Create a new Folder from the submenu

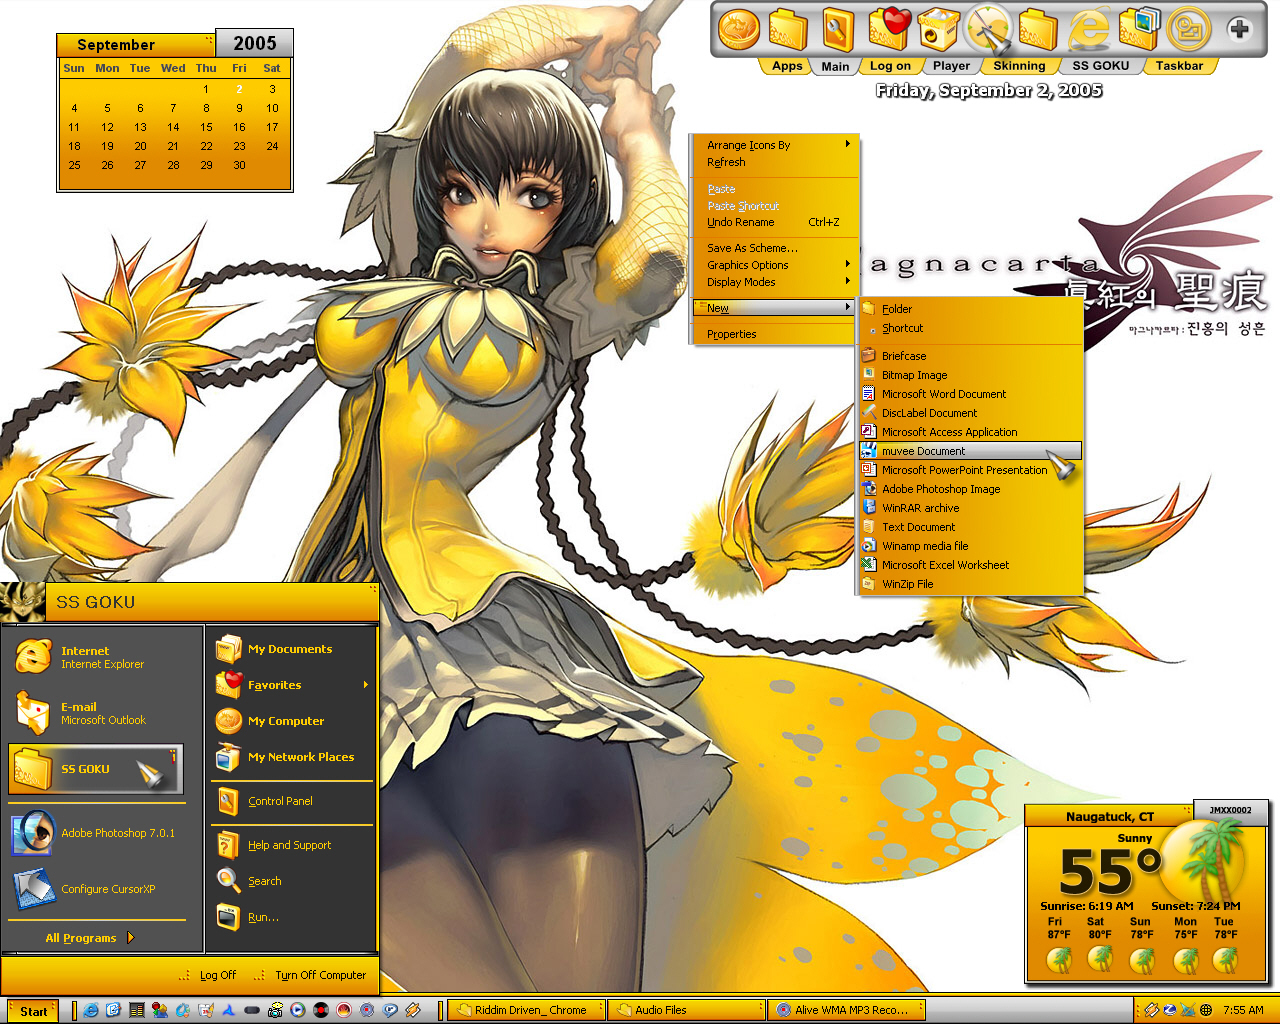point(970,309)
